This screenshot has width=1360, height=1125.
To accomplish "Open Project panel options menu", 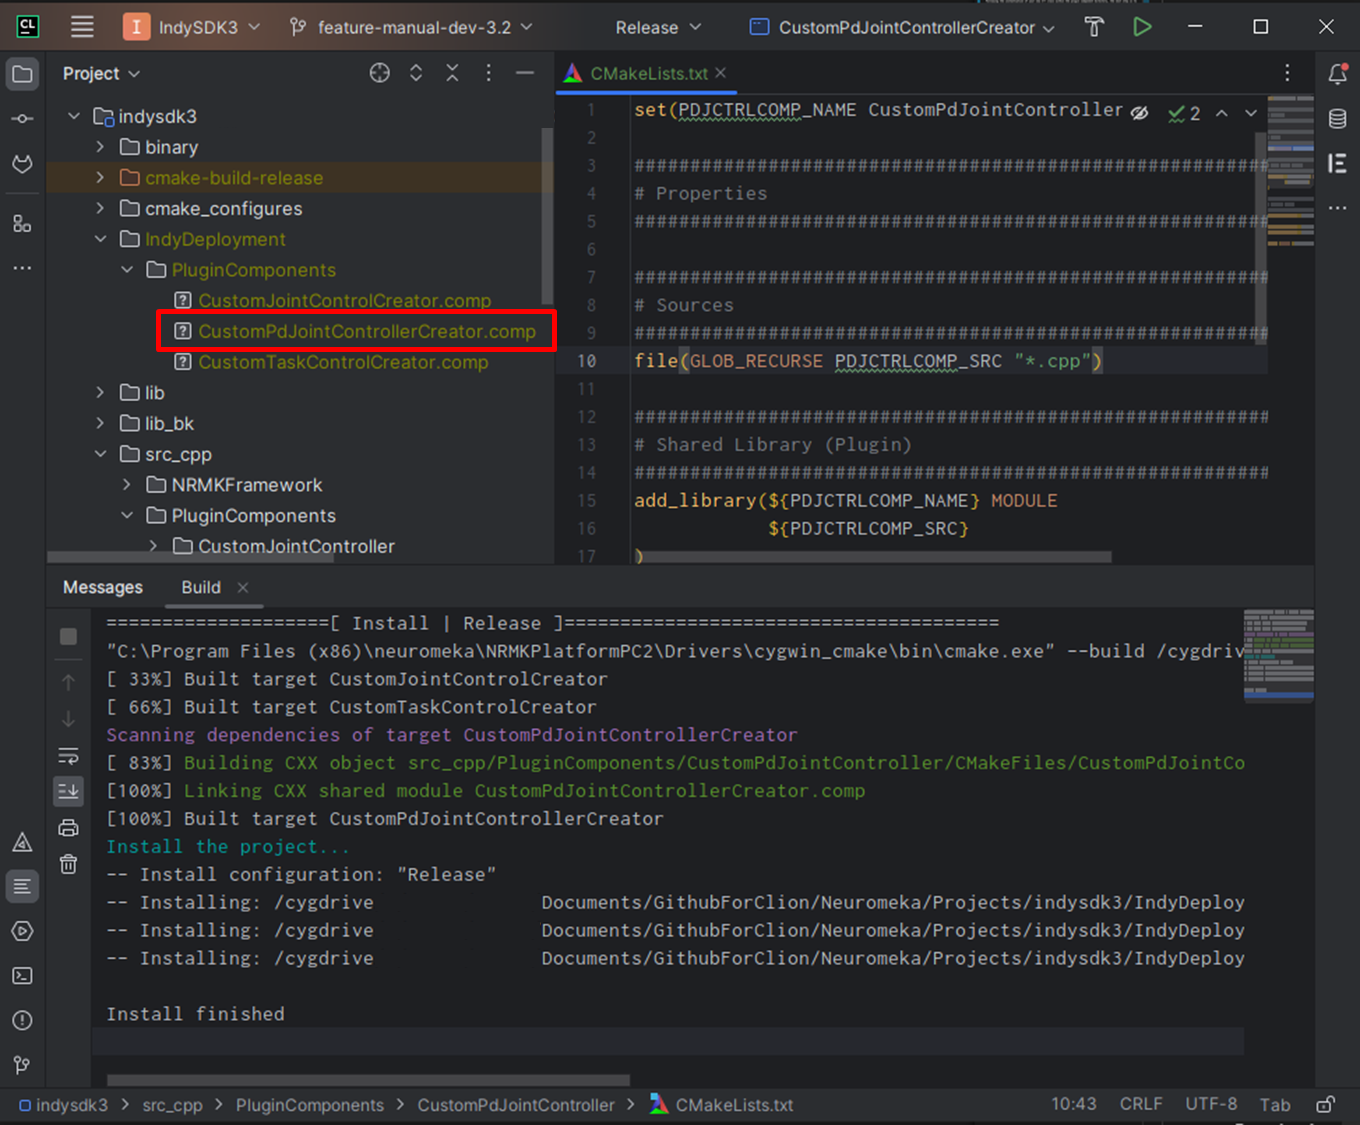I will pyautogui.click(x=488, y=73).
